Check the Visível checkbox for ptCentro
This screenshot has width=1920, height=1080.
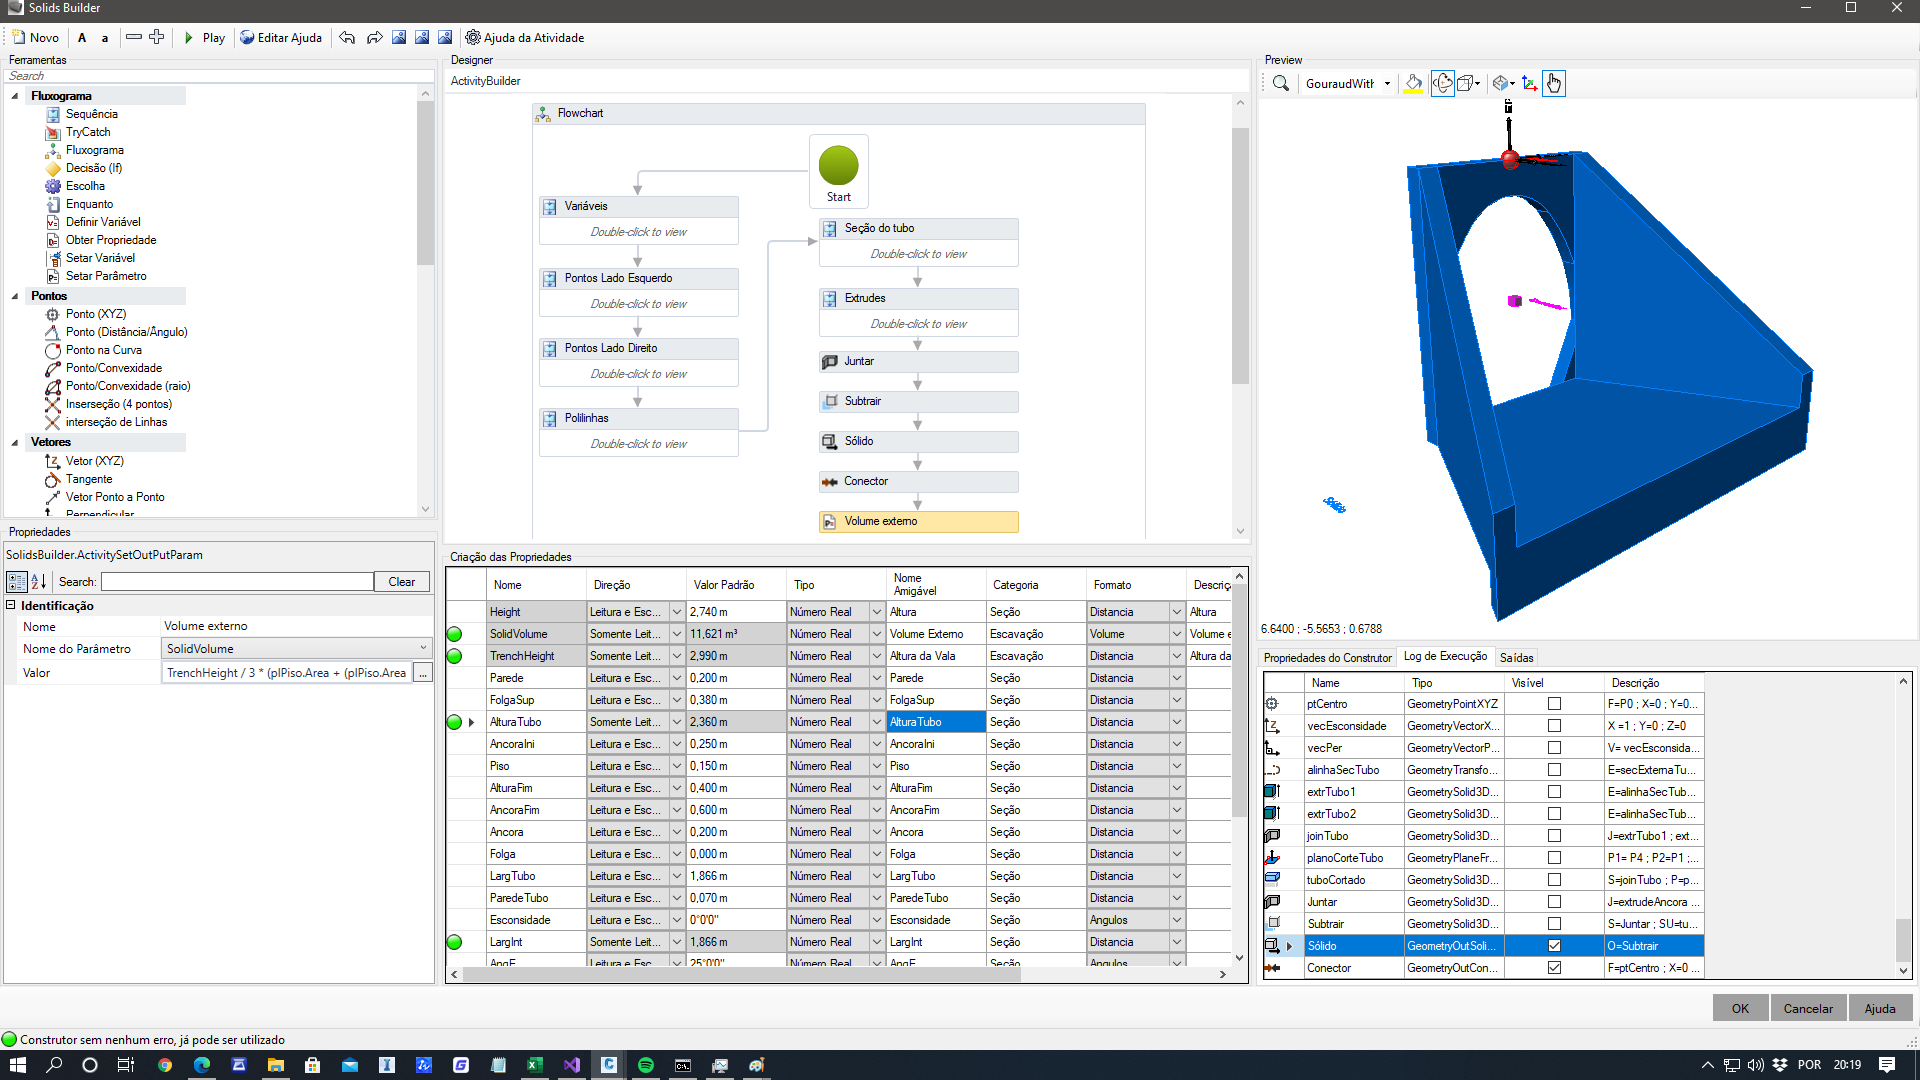coord(1554,704)
